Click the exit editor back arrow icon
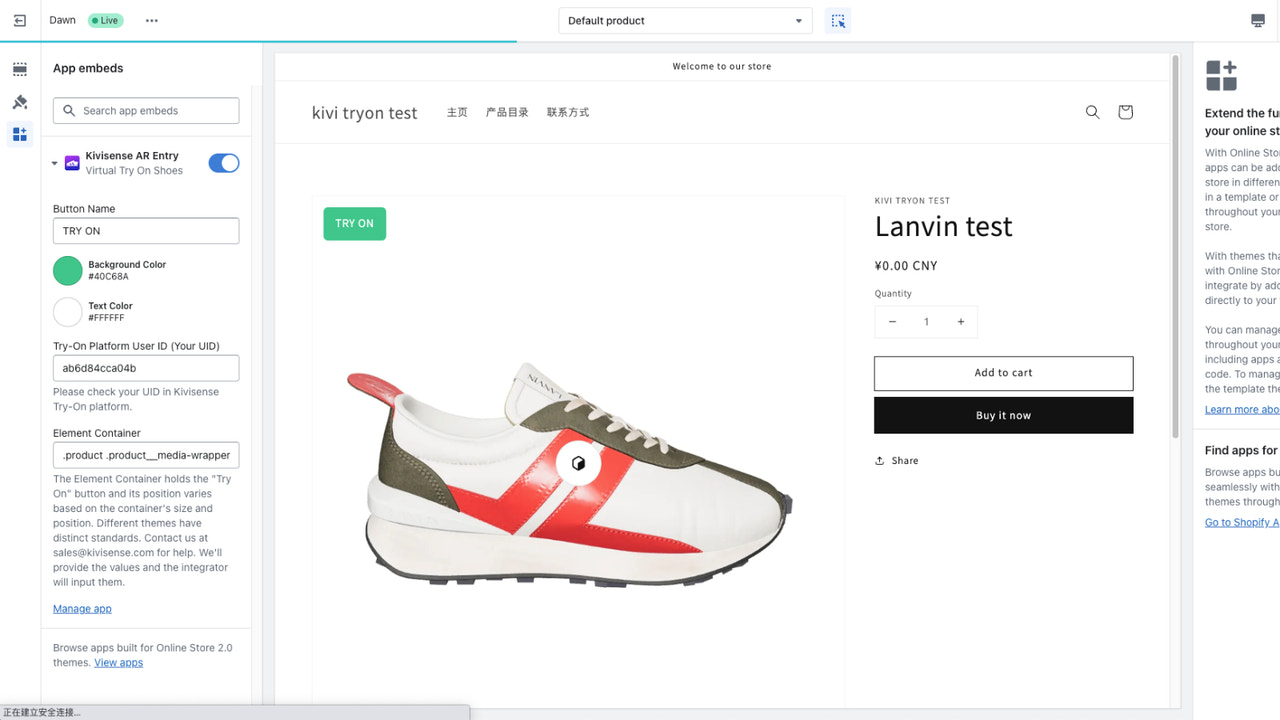The image size is (1280, 720). [19, 20]
